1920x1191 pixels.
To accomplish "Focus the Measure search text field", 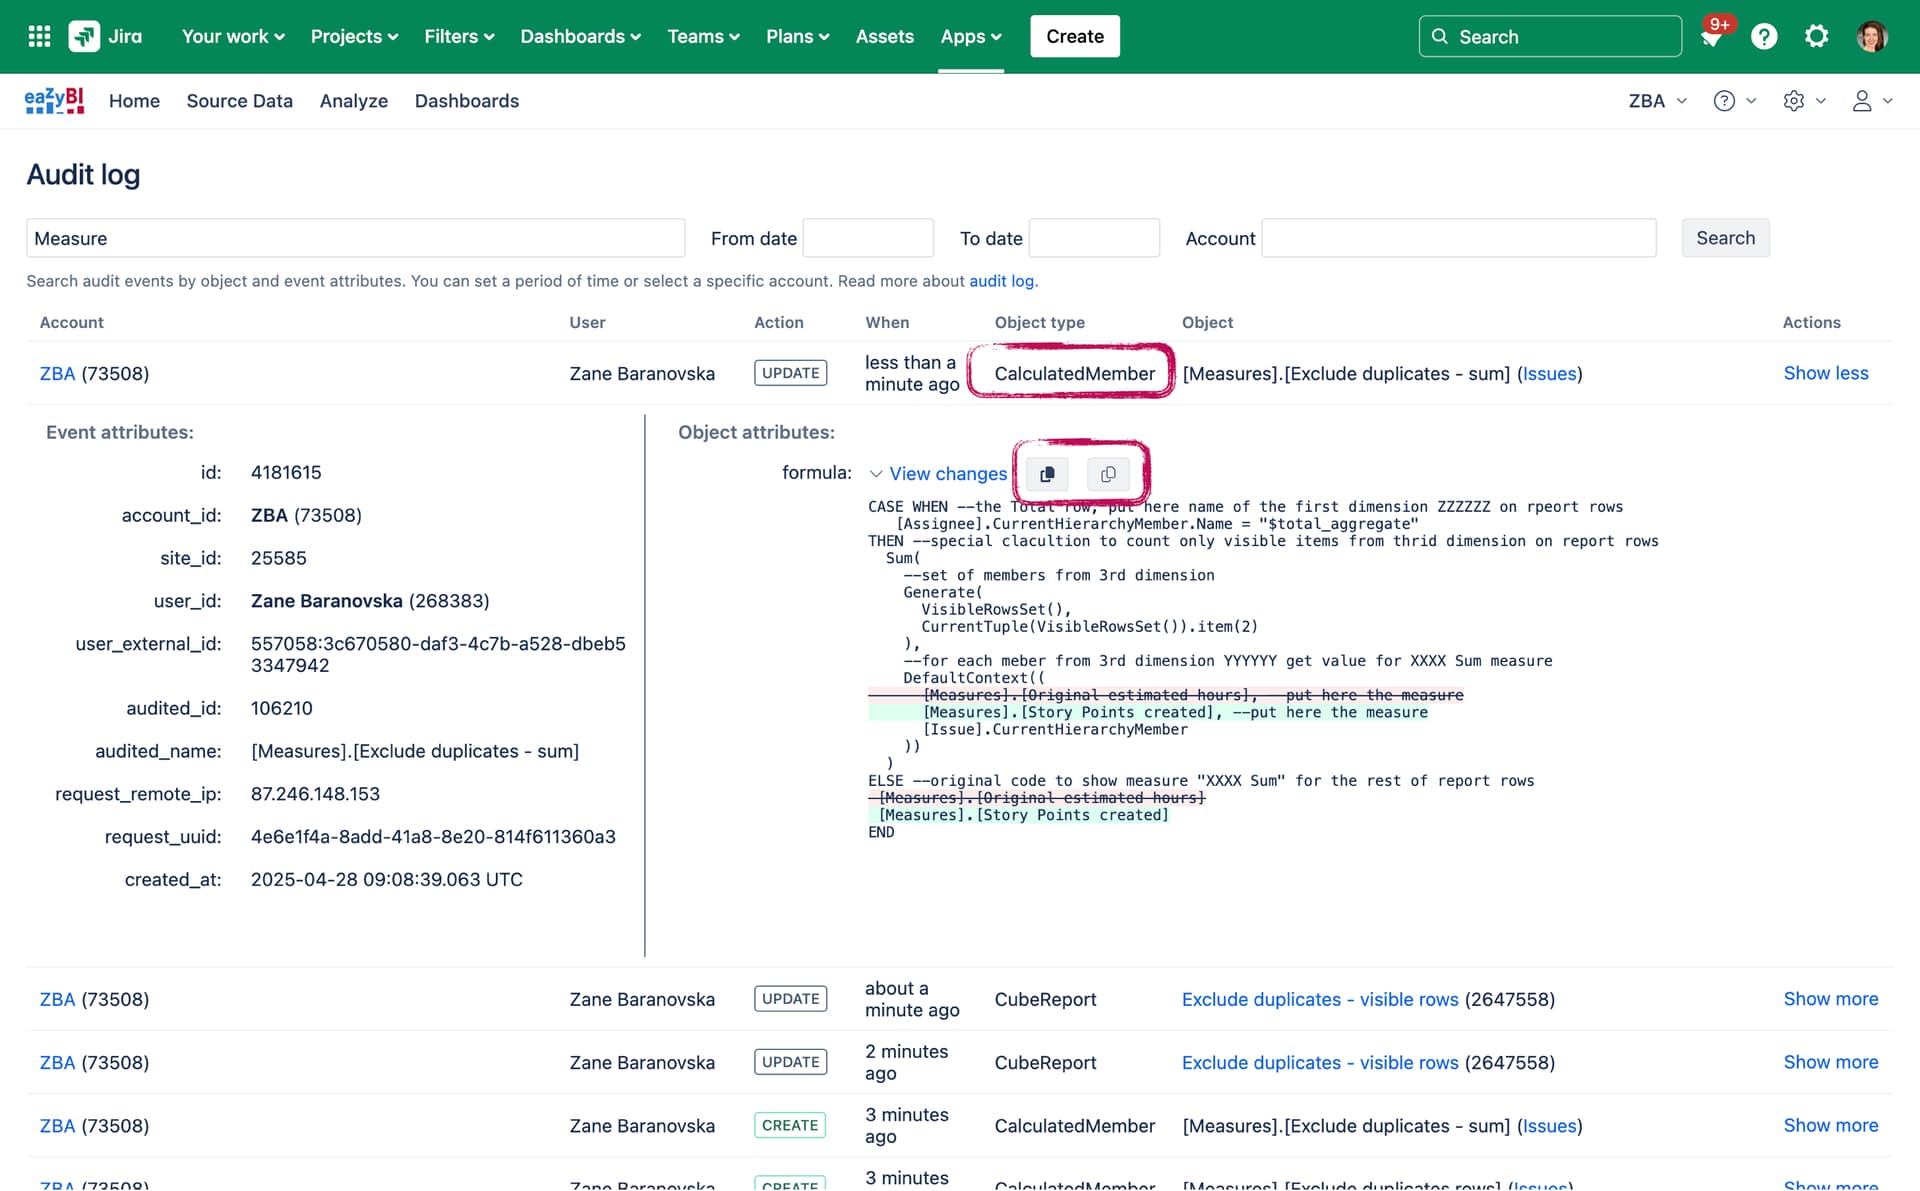I will pyautogui.click(x=355, y=238).
